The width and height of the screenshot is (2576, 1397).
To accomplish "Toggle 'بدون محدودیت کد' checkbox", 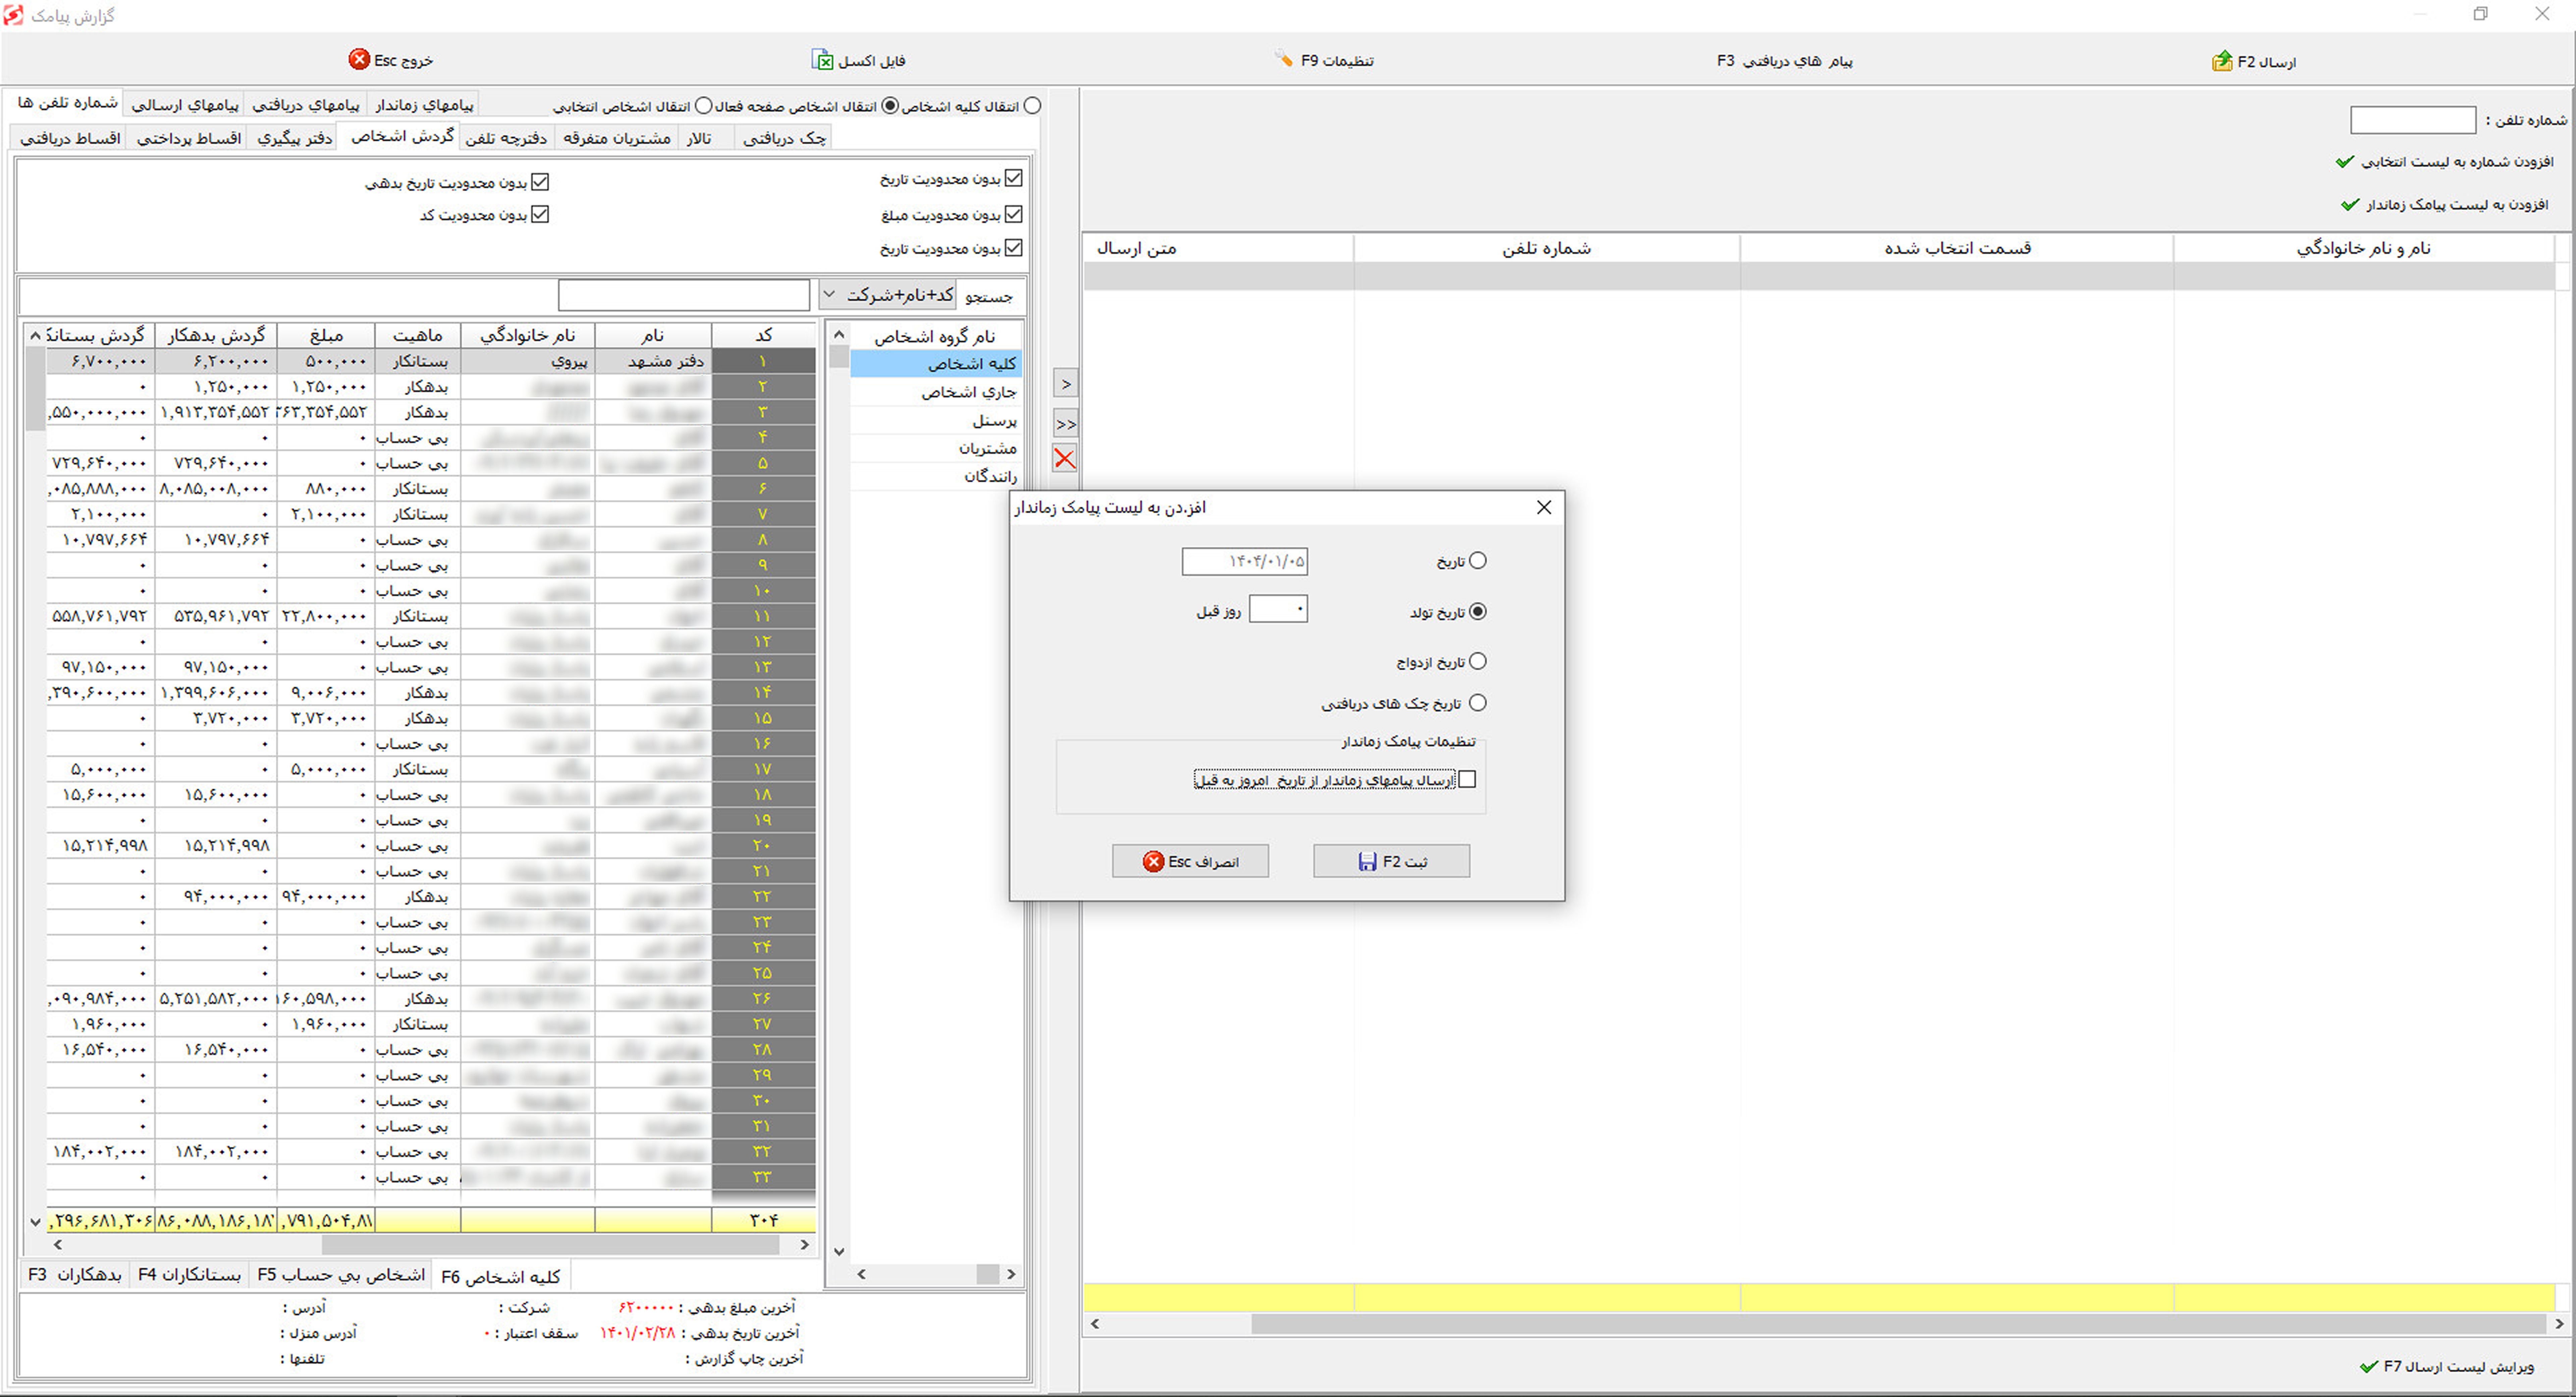I will click(540, 214).
